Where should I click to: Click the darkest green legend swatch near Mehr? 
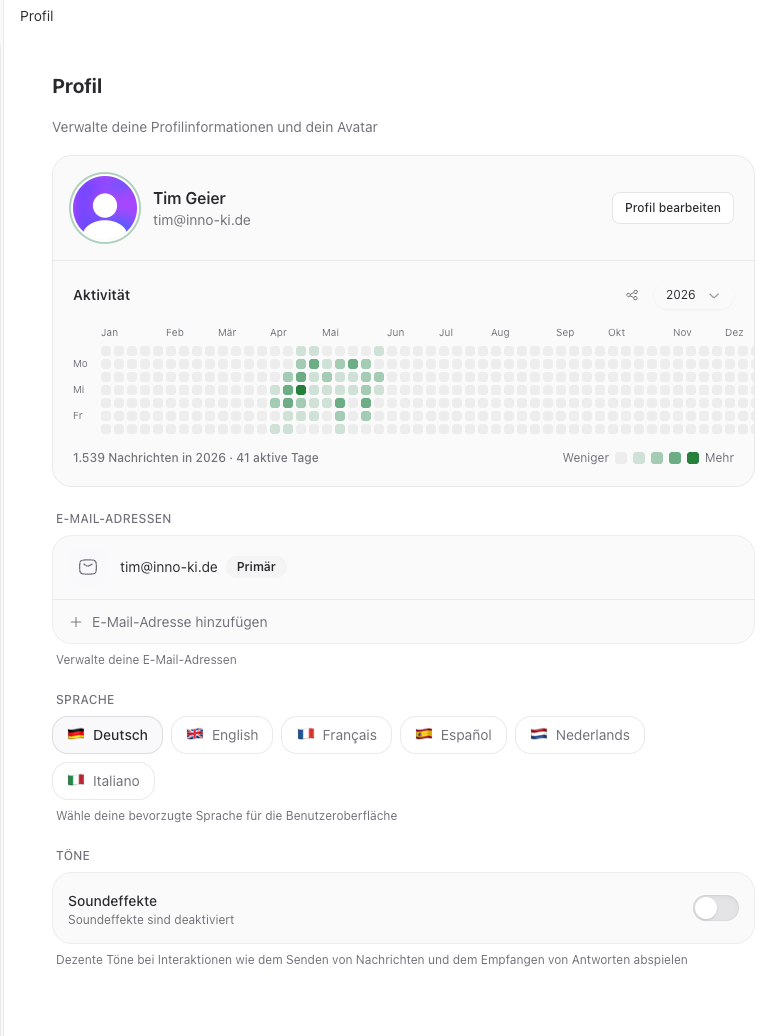point(692,458)
